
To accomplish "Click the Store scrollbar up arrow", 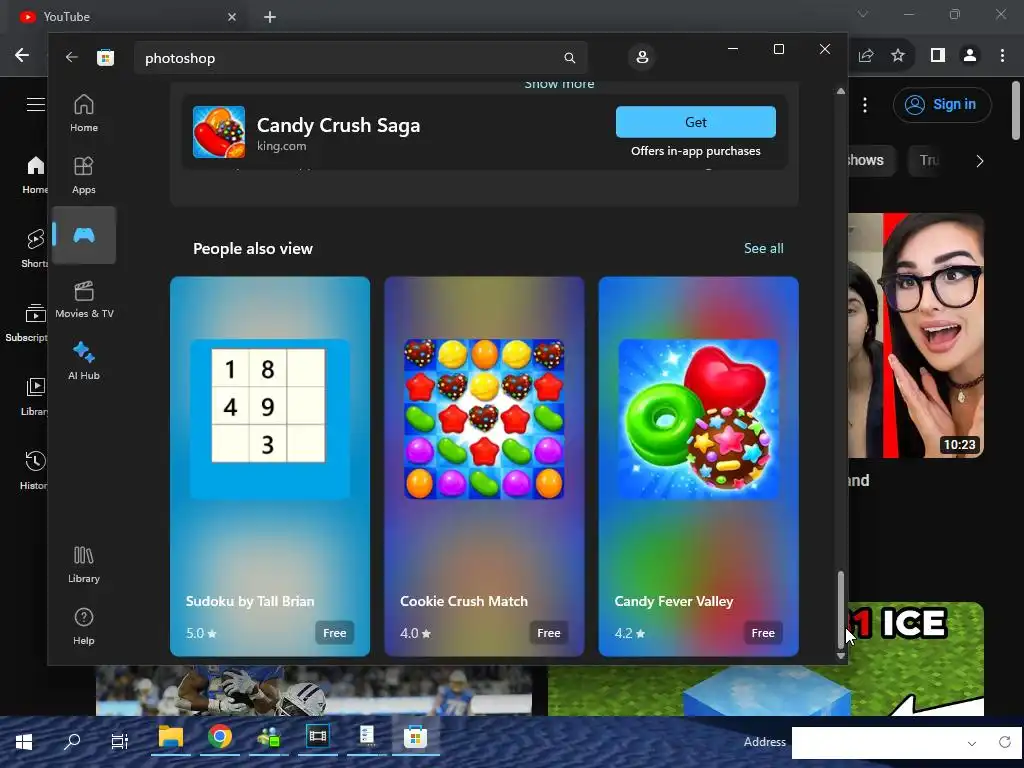I will click(x=840, y=91).
